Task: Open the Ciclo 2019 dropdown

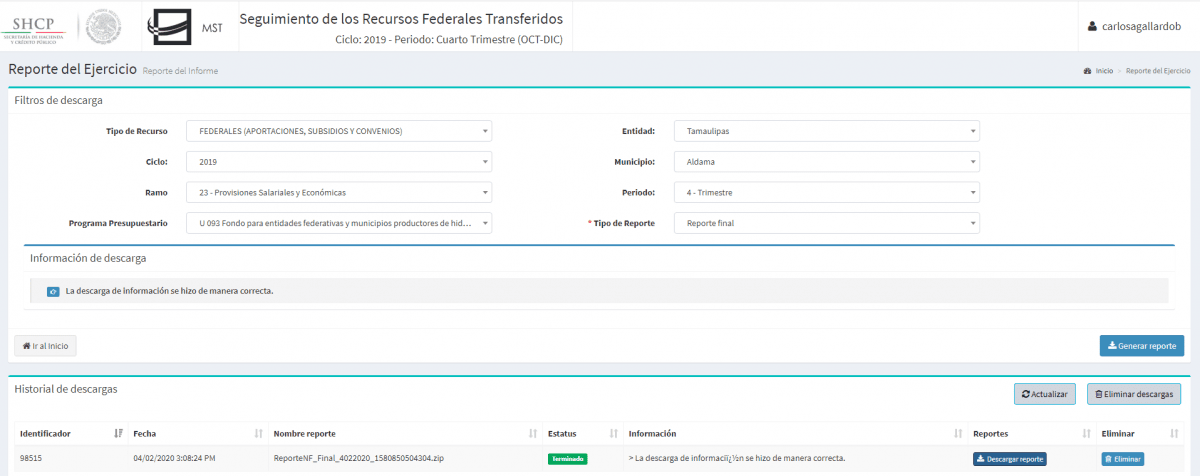Action: tap(339, 161)
